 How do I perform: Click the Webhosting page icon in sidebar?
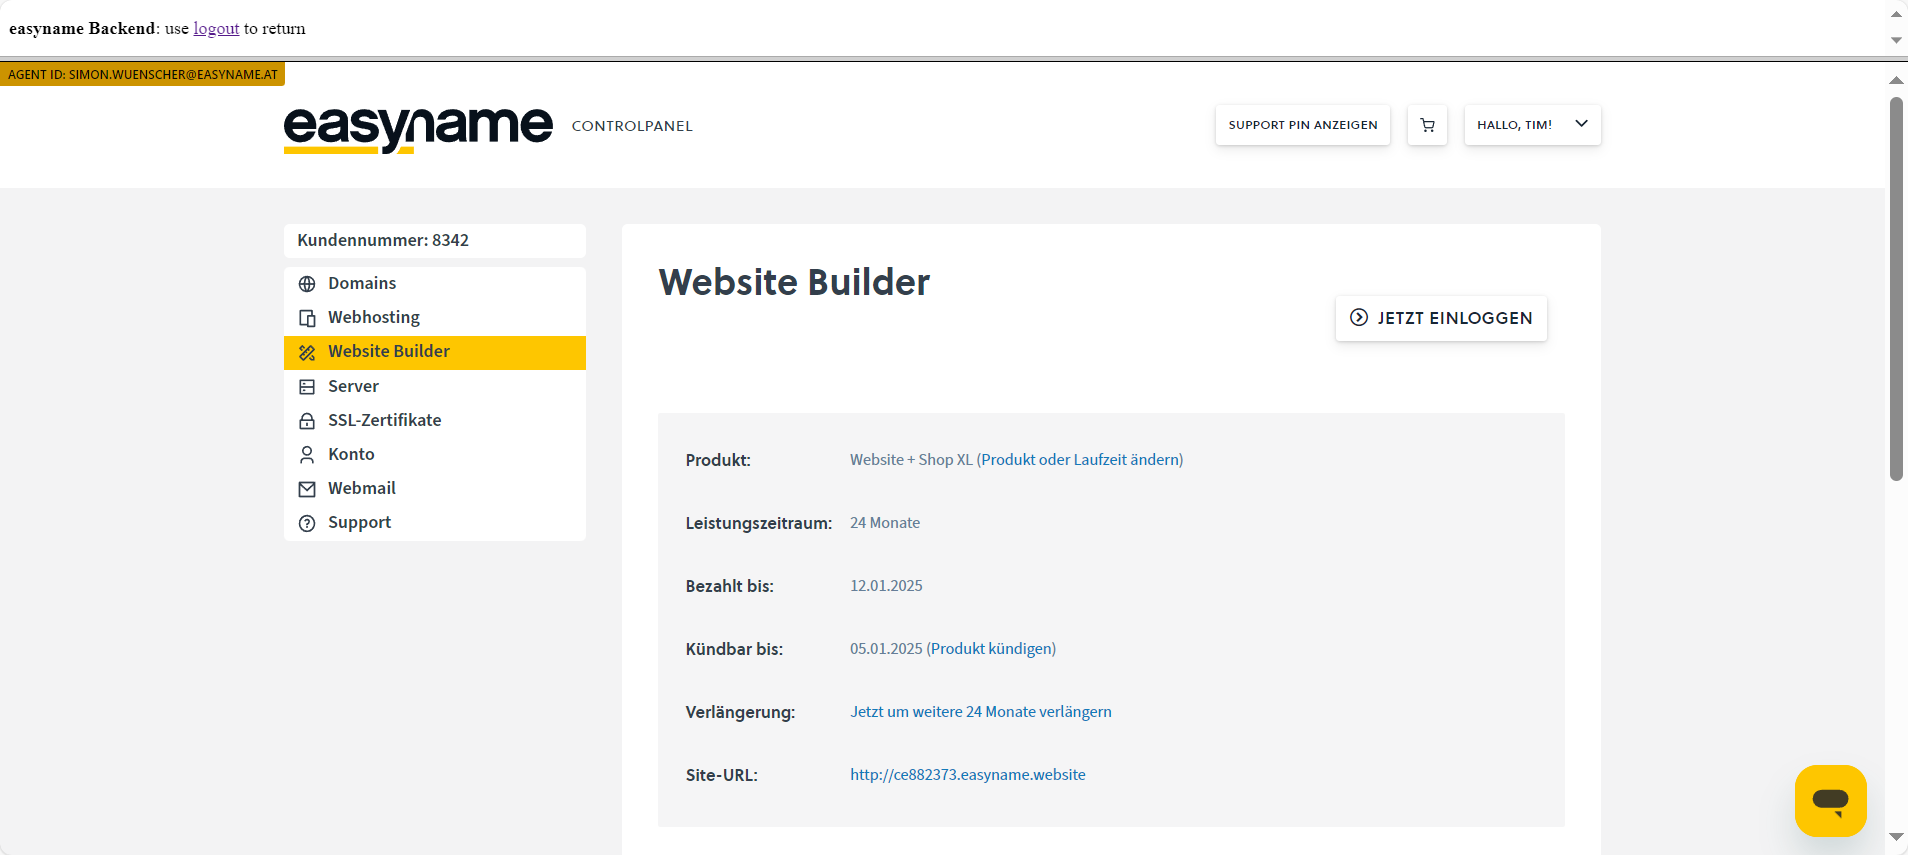tap(307, 318)
